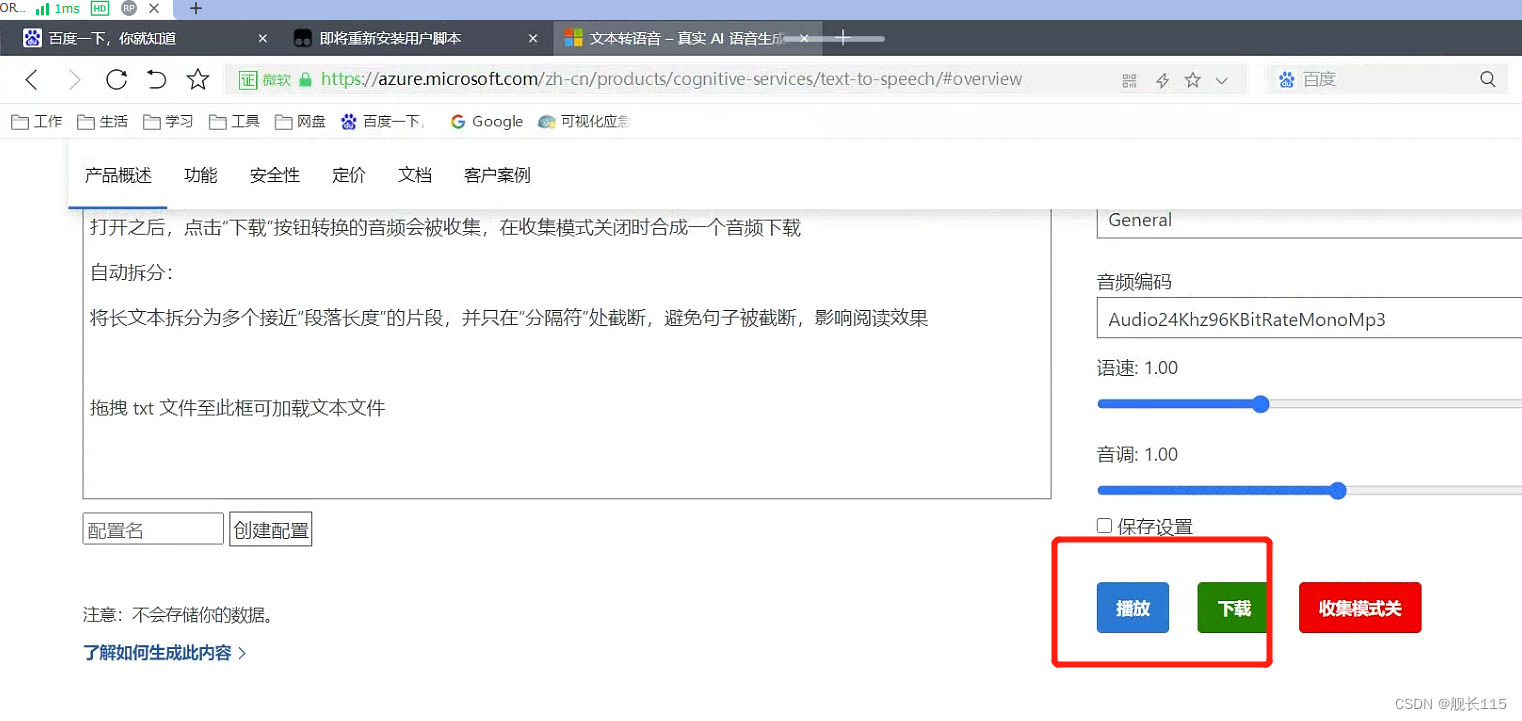Click the round RP avatar icon
The image size is (1522, 721).
[129, 9]
